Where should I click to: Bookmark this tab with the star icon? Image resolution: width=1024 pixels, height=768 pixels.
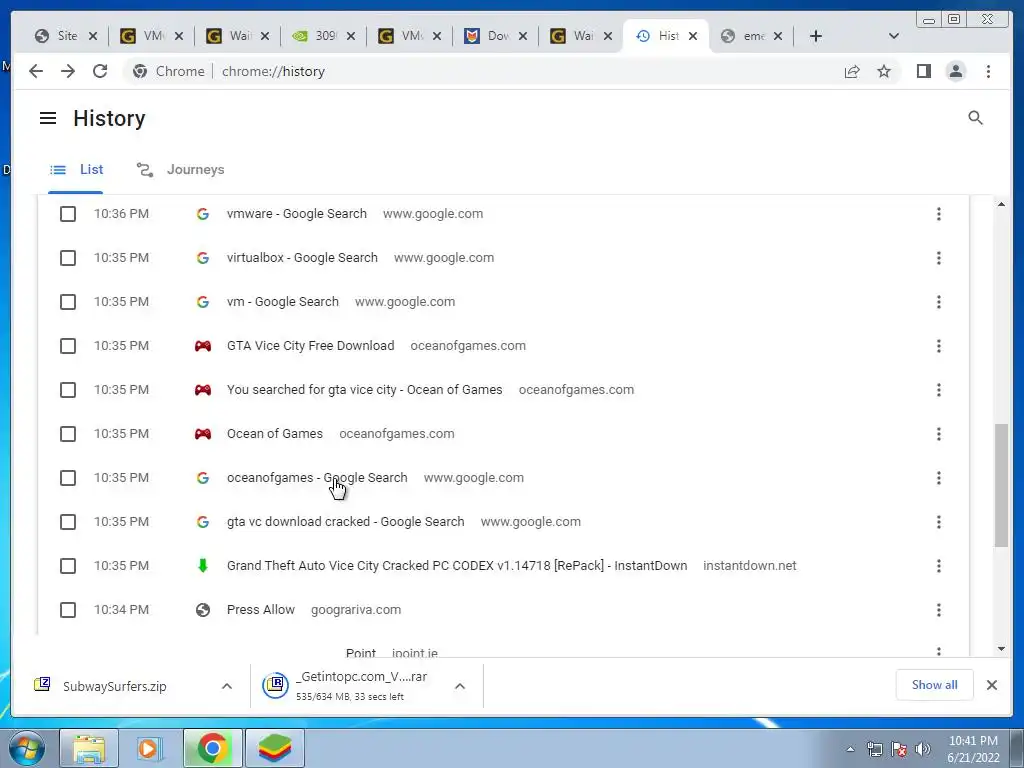click(x=884, y=71)
